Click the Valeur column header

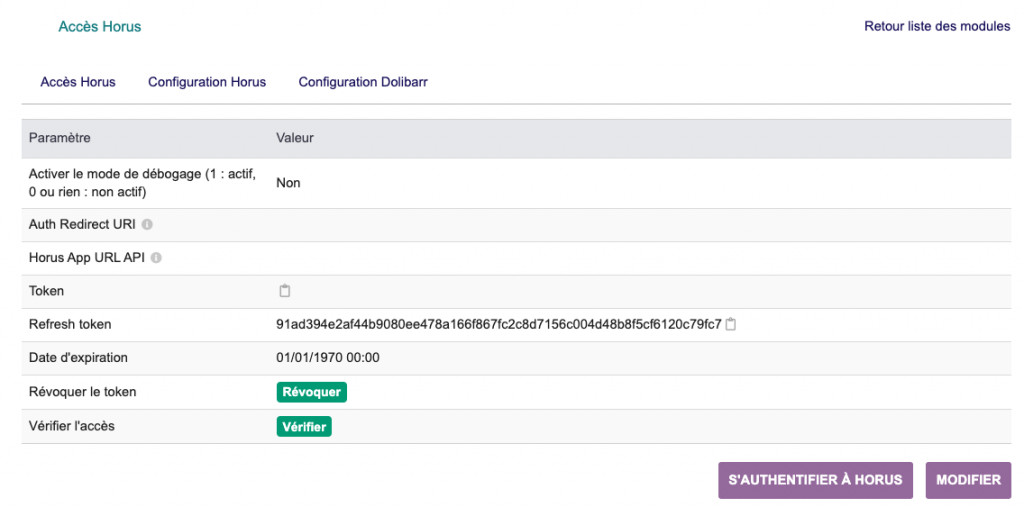click(295, 138)
